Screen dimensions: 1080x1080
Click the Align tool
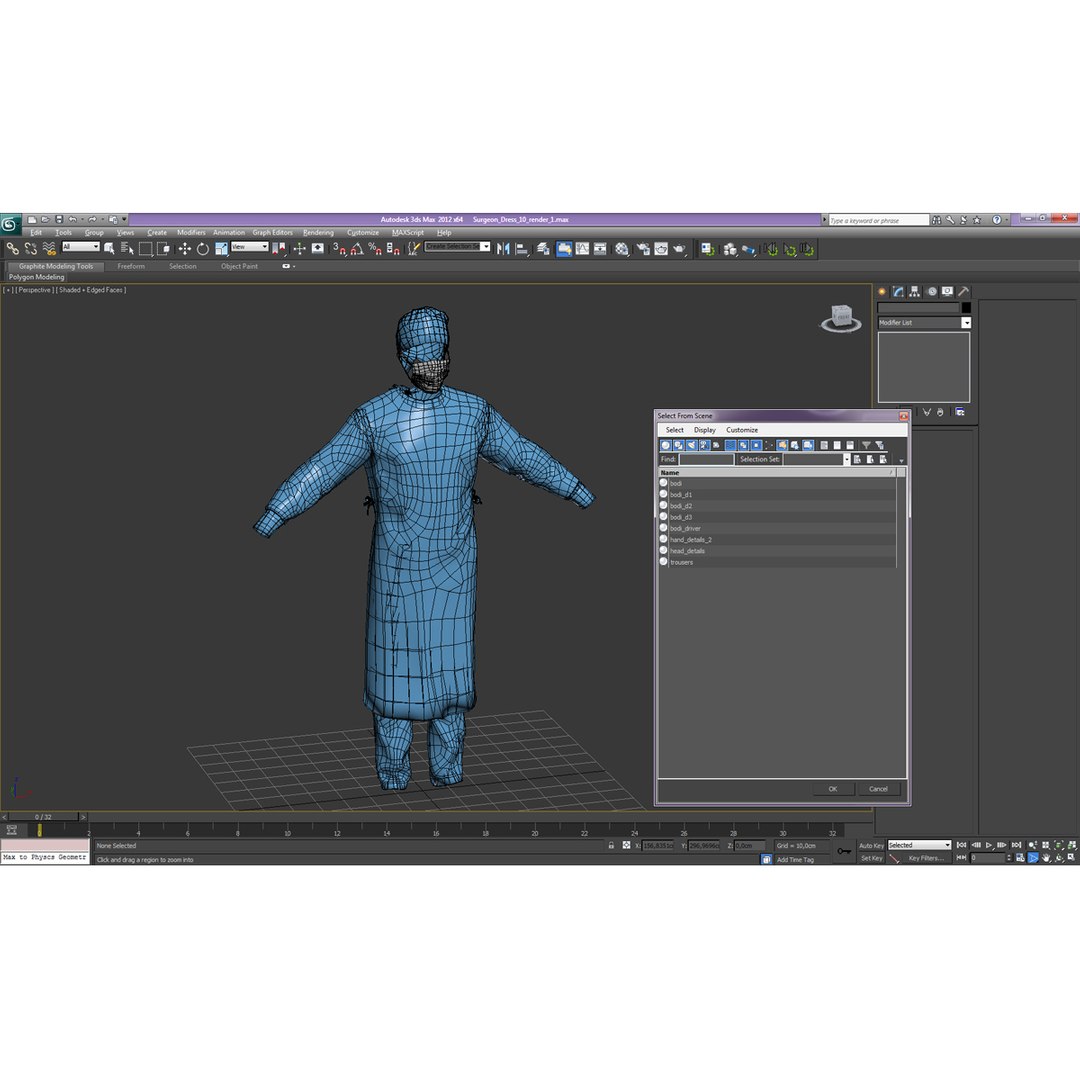[x=522, y=249]
